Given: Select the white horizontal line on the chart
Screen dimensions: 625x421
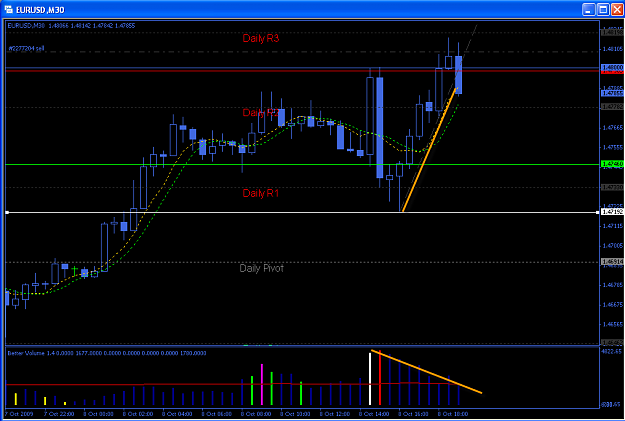Looking at the screenshot, I should tap(303, 212).
